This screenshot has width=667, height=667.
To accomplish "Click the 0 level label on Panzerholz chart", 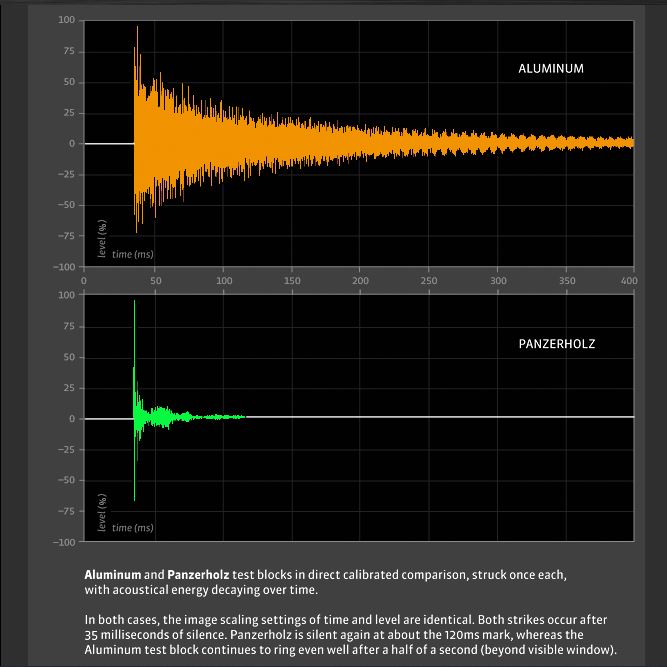I will coord(72,419).
